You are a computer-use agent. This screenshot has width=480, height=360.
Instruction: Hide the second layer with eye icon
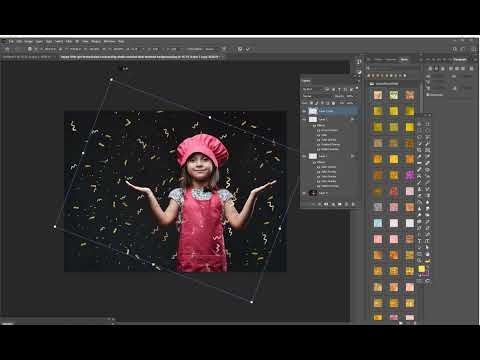coord(304,119)
